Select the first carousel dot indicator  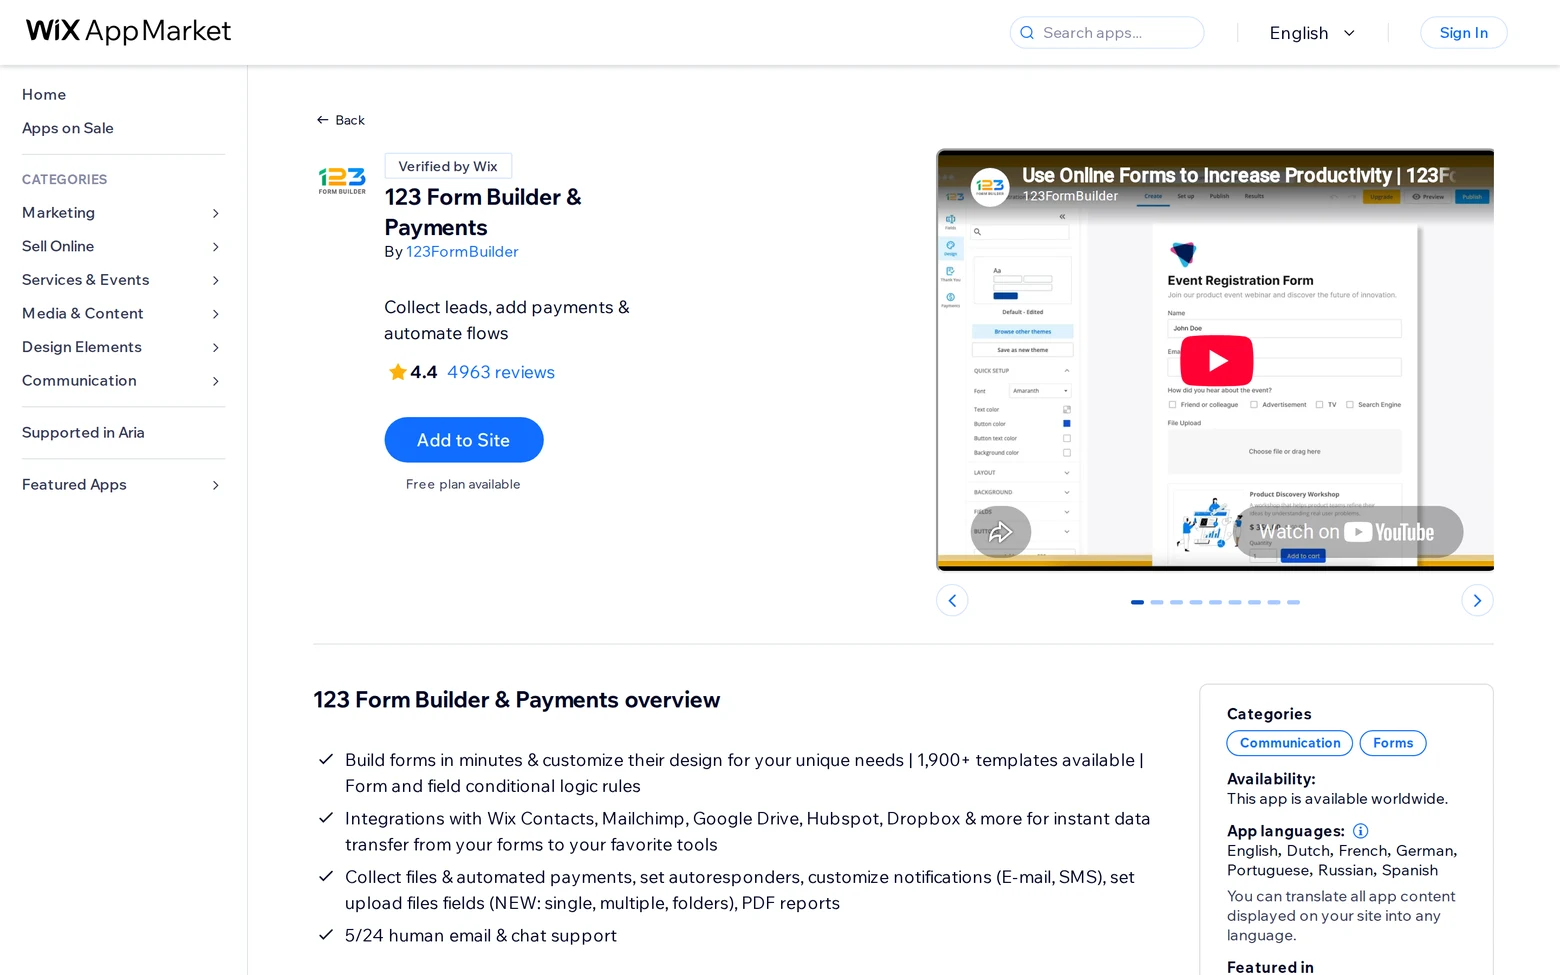(x=1137, y=602)
